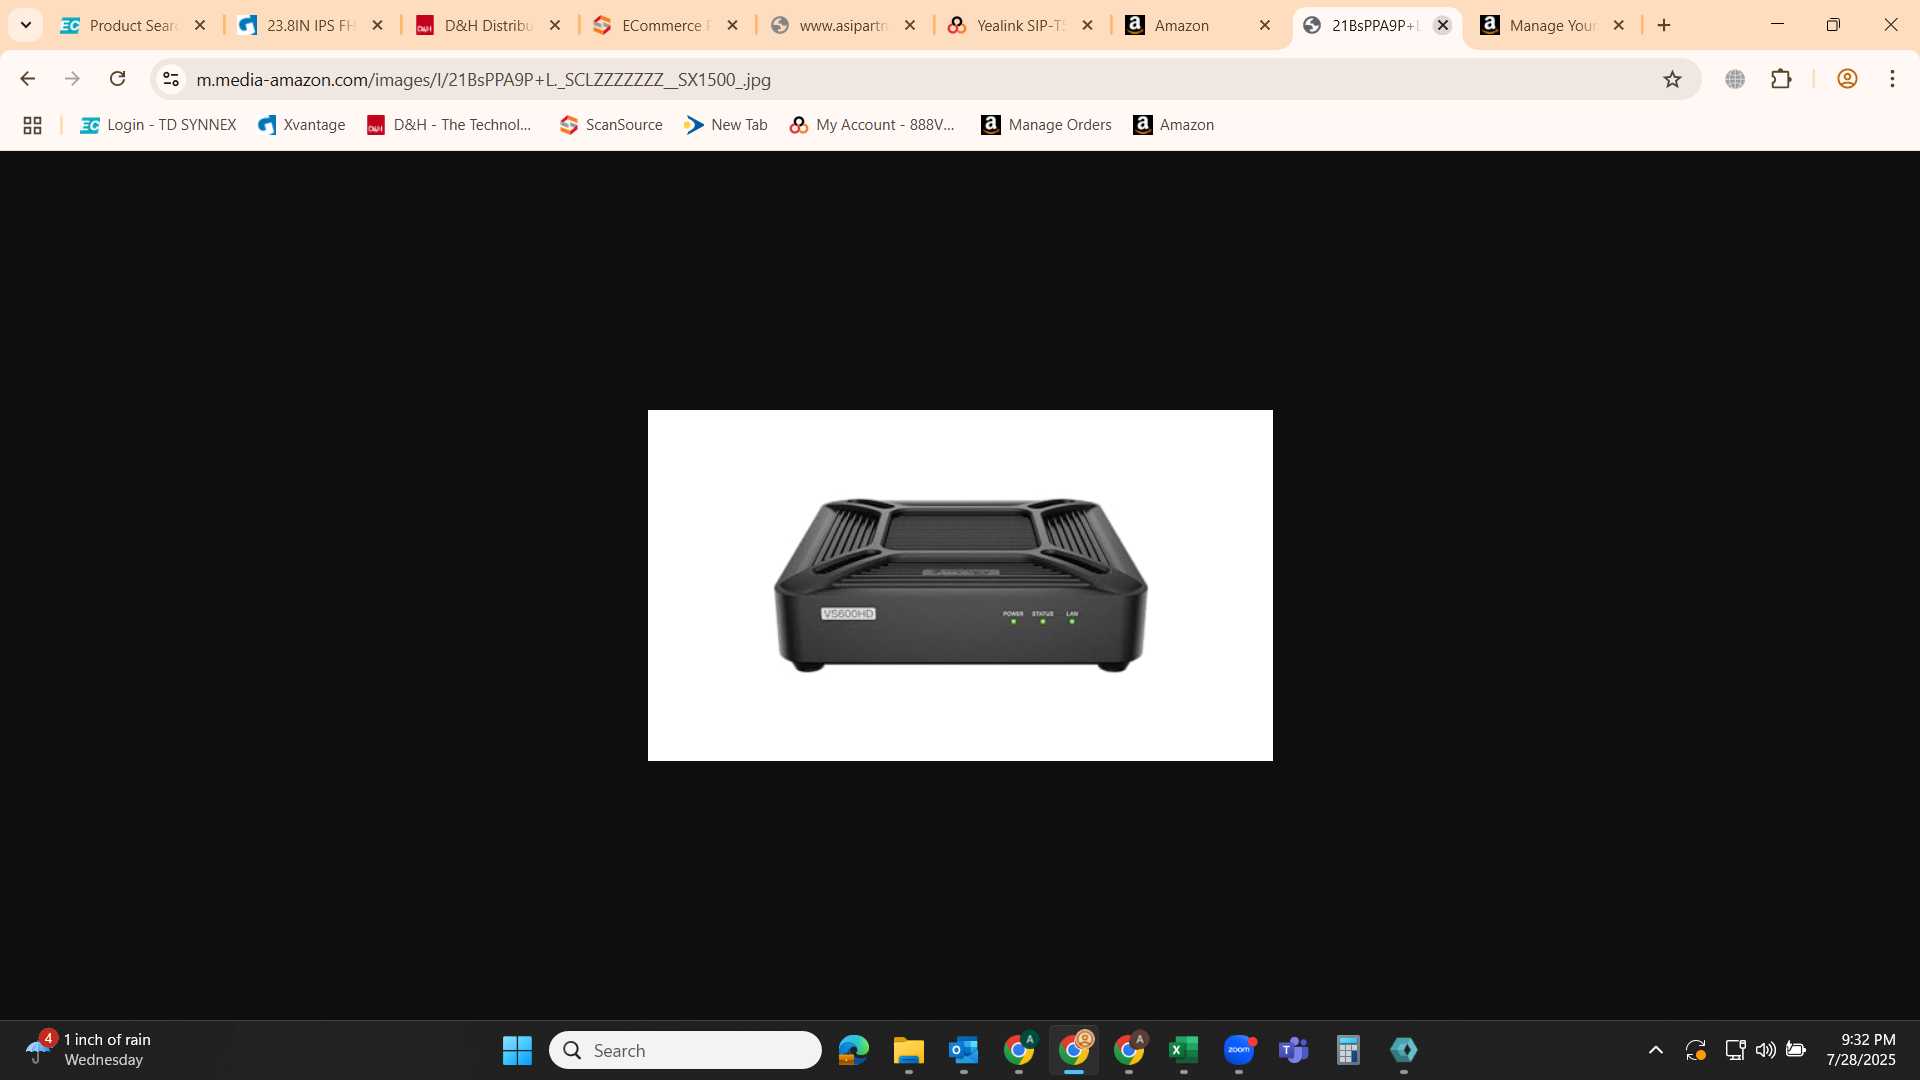This screenshot has height=1080, width=1920.
Task: Open the Extensions puzzle menu
Action: click(x=1781, y=79)
